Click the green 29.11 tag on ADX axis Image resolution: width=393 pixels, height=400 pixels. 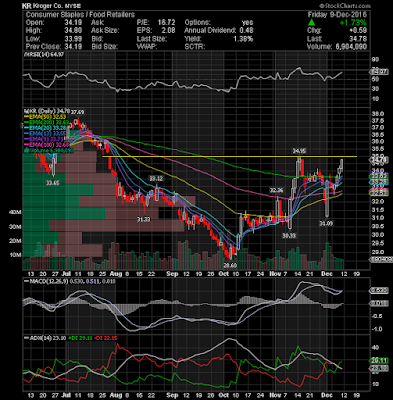[379, 360]
